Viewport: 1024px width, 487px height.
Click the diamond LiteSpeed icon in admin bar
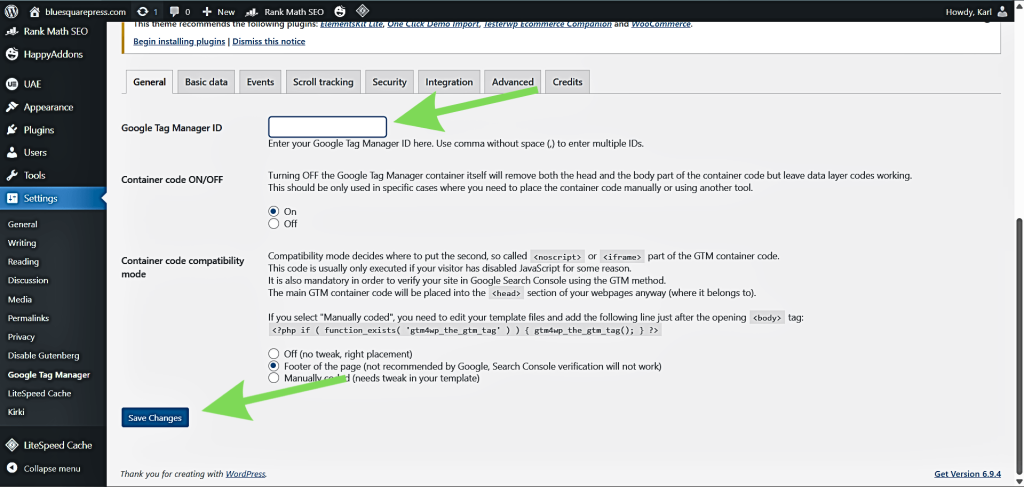[x=363, y=11]
